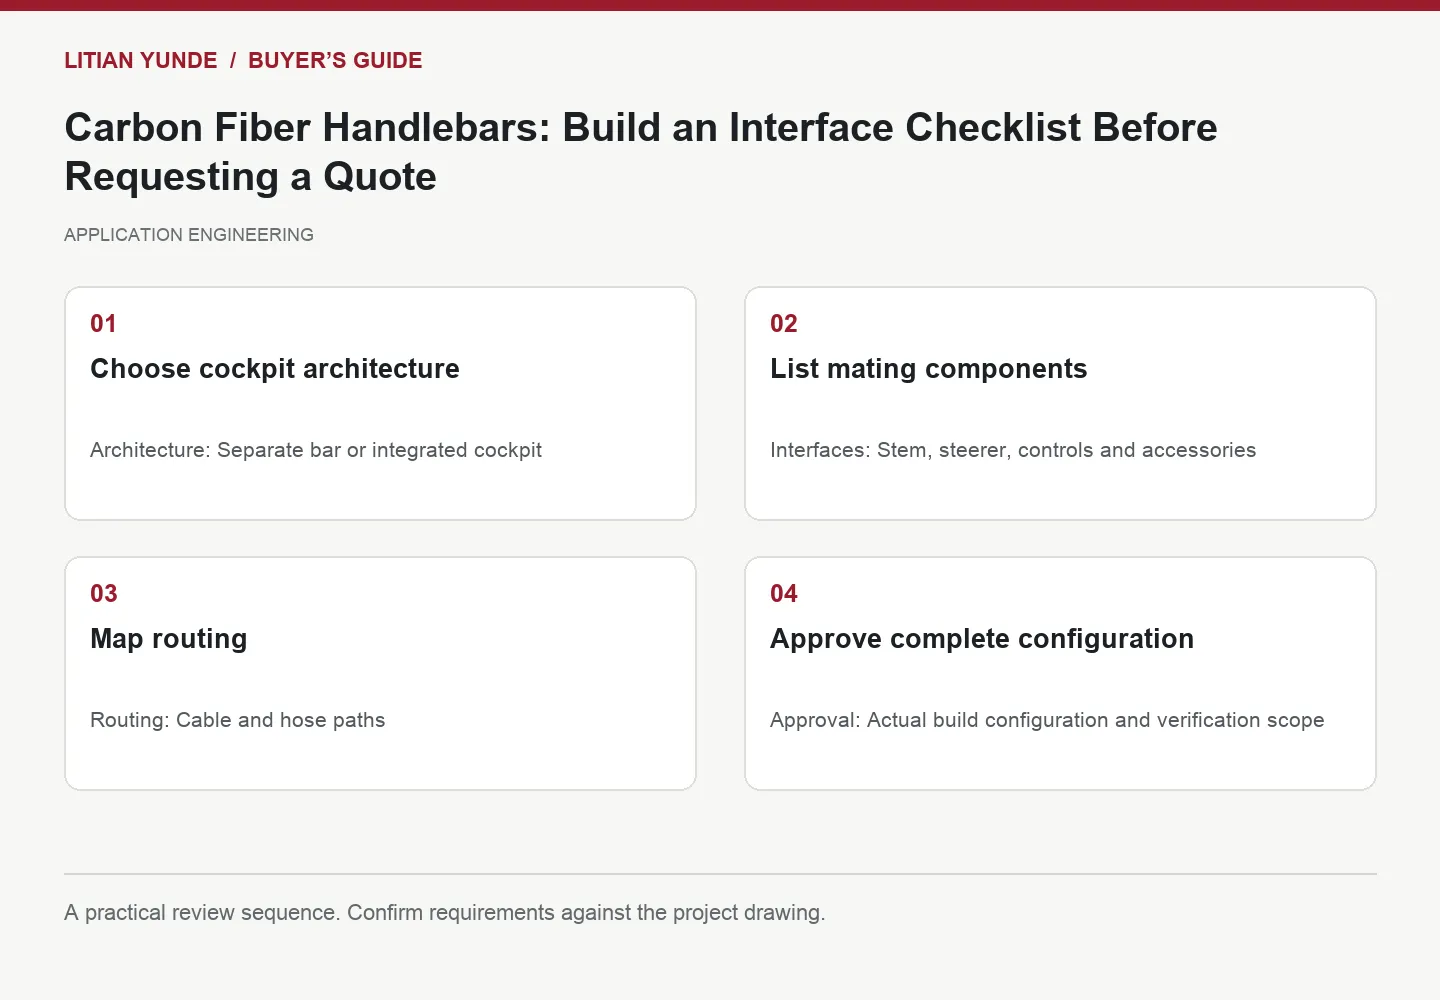The width and height of the screenshot is (1440, 1000).
Task: Click the horizontal divider line above the footer
Action: coord(720,874)
